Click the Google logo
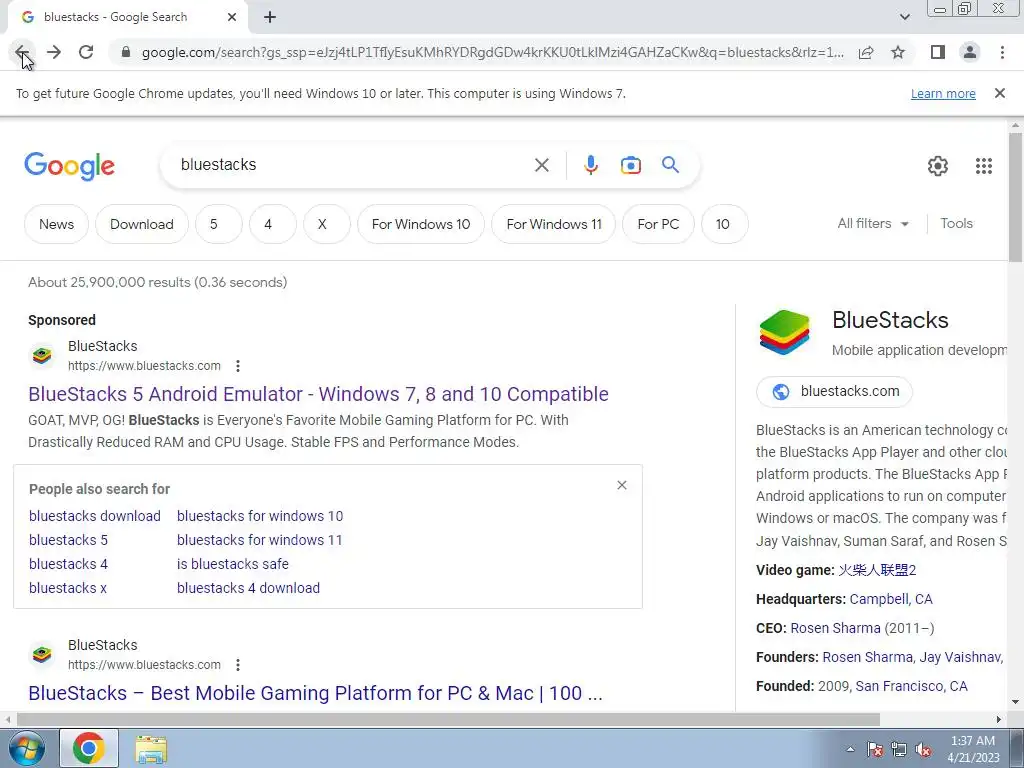1024x768 pixels. pyautogui.click(x=69, y=166)
